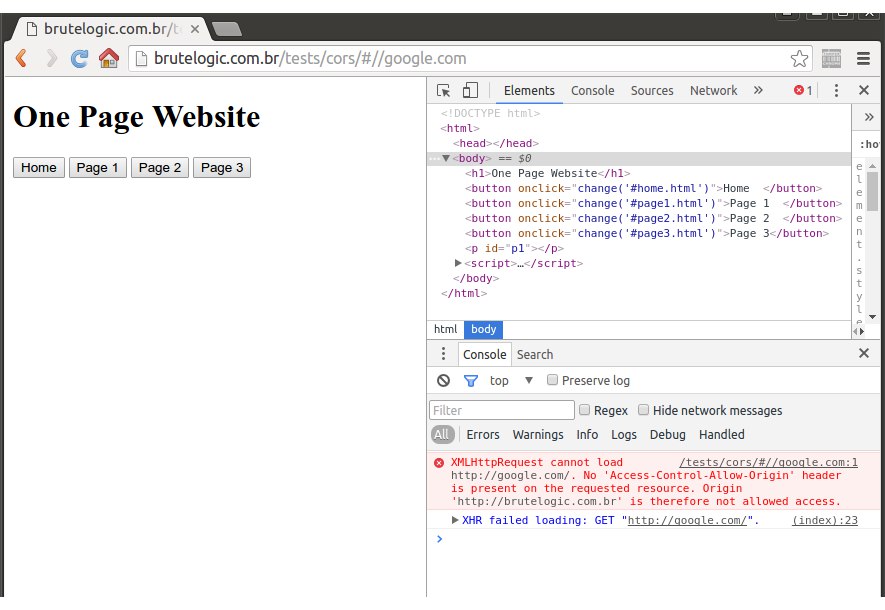Select the Search drawer tab
The width and height of the screenshot is (885, 610).
[535, 354]
